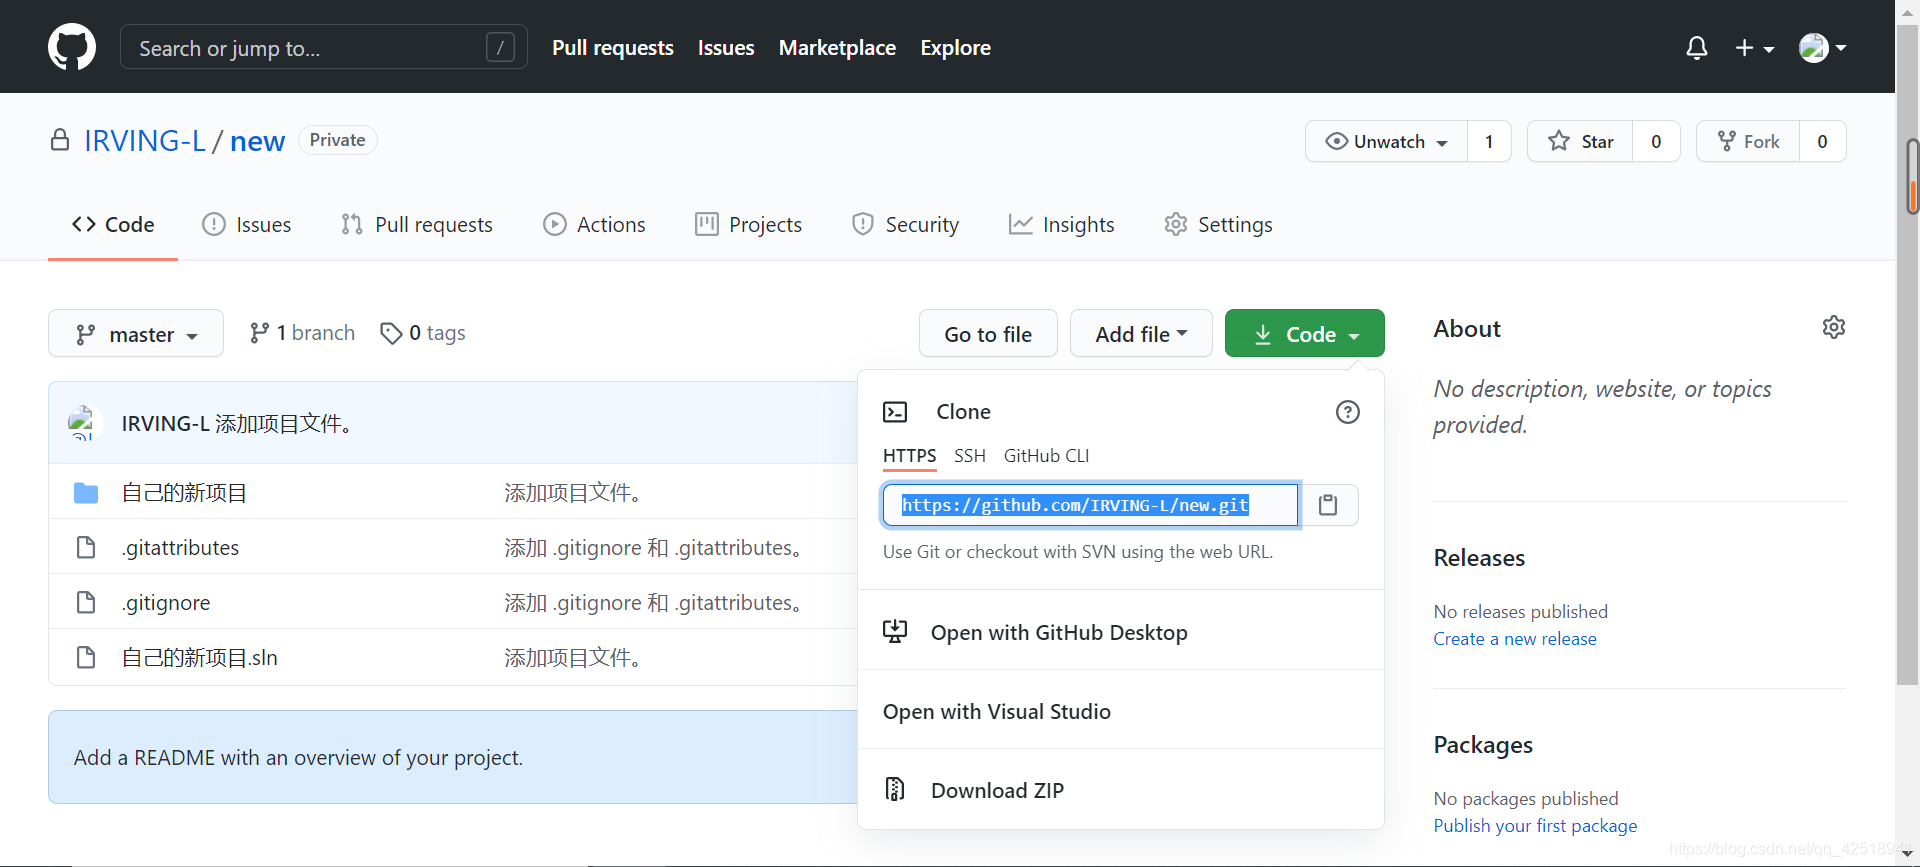Switch to the Security tab
This screenshot has height=867, width=1920.
(905, 225)
